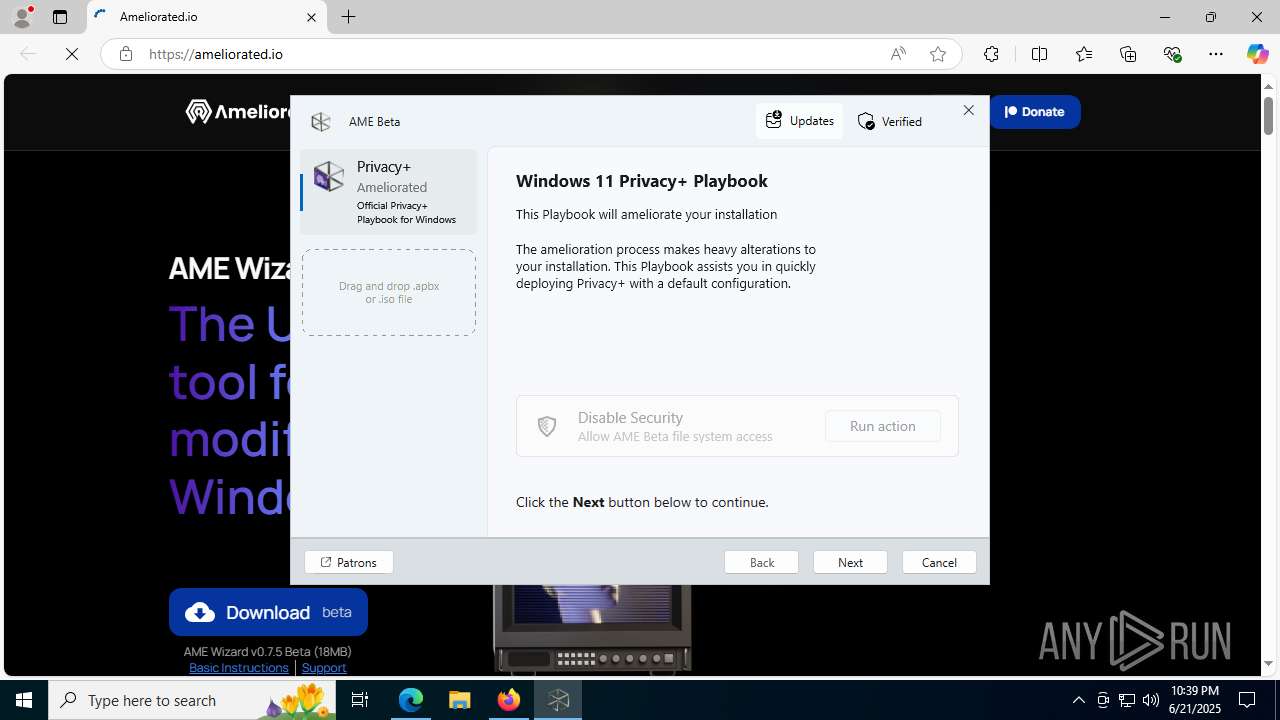Screen dimensions: 1280x720
Task: Open the Favorites list icon
Action: 1084,54
